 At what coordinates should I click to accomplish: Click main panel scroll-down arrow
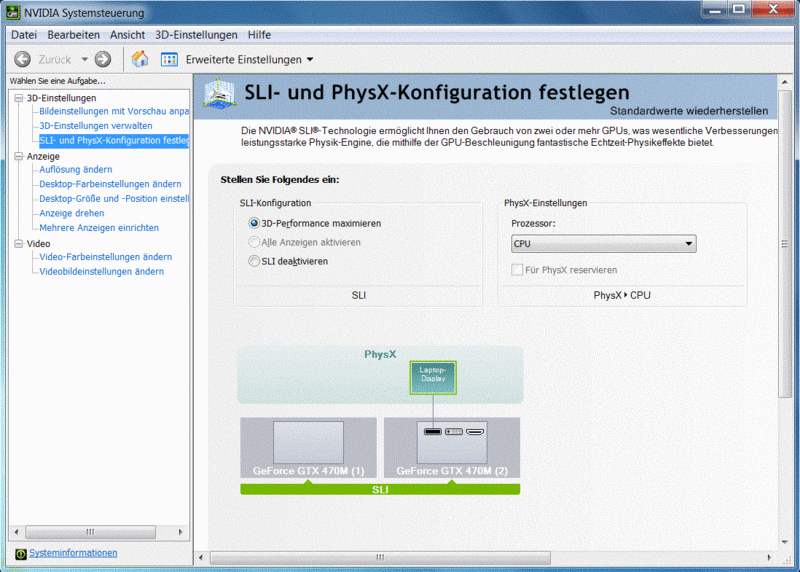coord(785,542)
